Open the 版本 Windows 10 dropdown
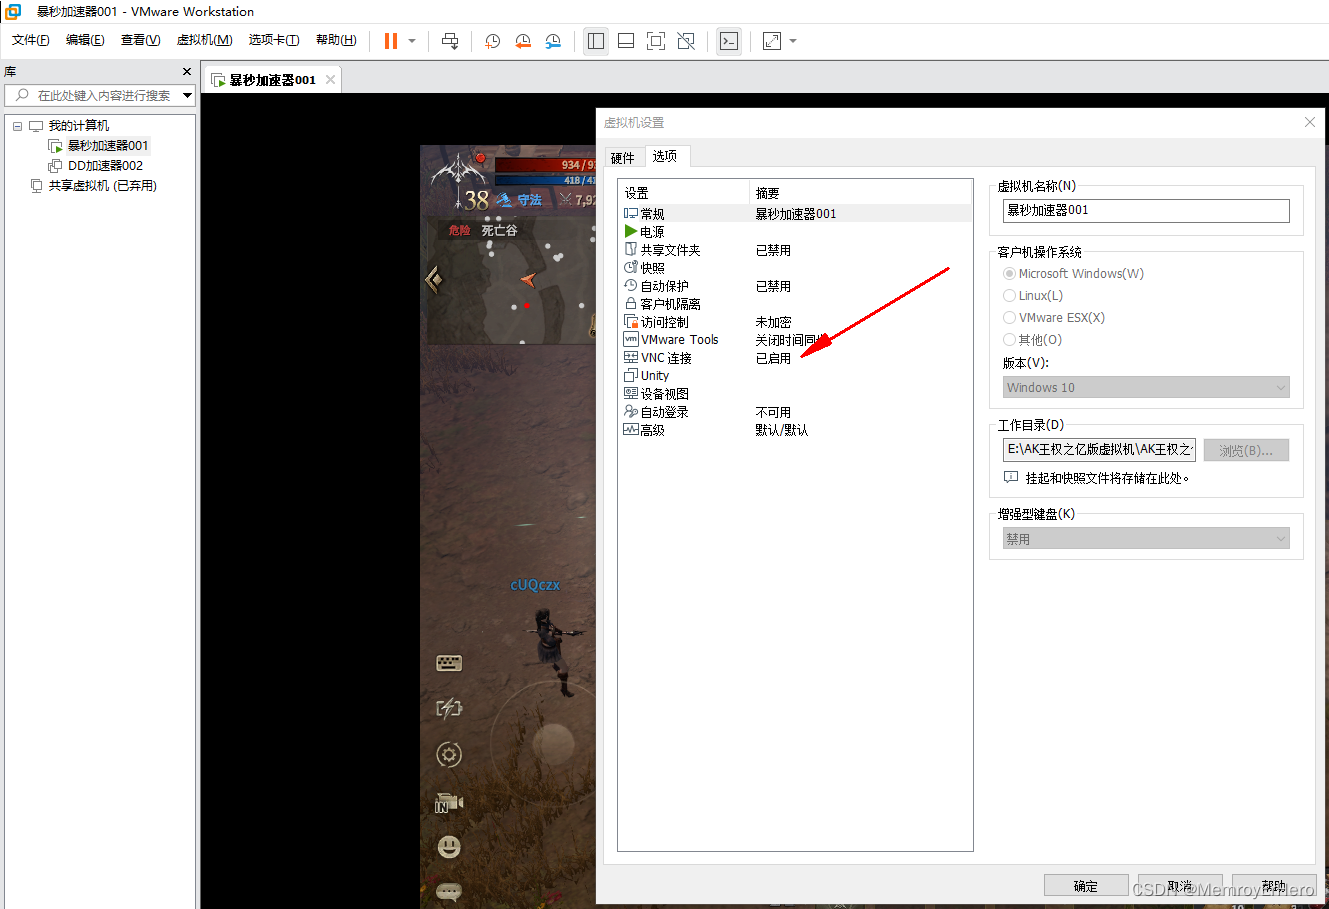Image resolution: width=1329 pixels, height=909 pixels. tap(1146, 388)
